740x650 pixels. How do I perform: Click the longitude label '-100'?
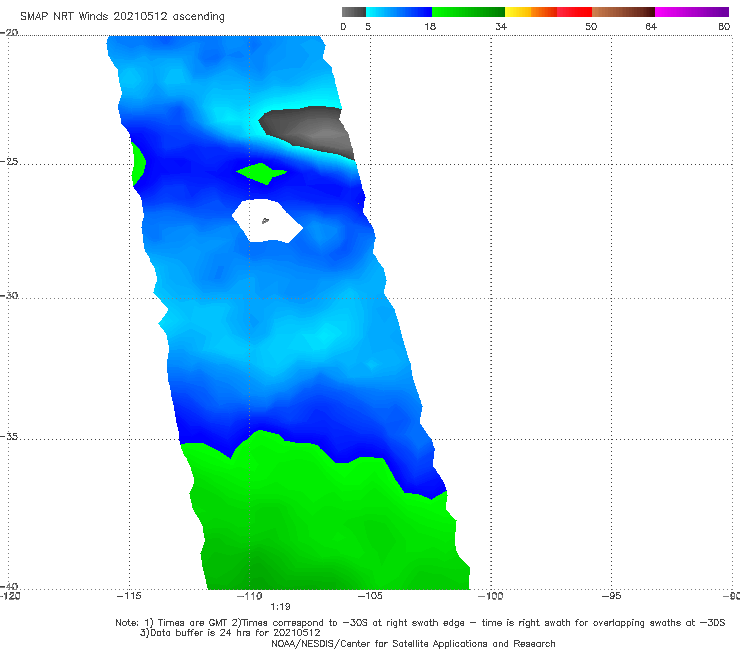[490, 596]
